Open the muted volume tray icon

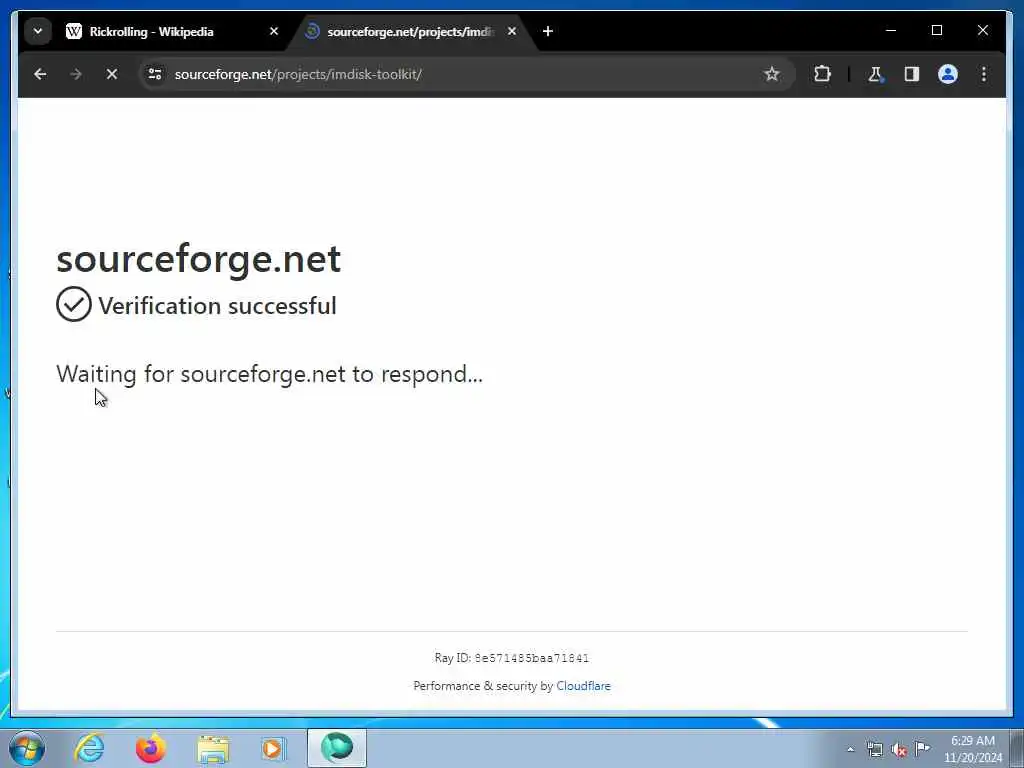(x=899, y=750)
